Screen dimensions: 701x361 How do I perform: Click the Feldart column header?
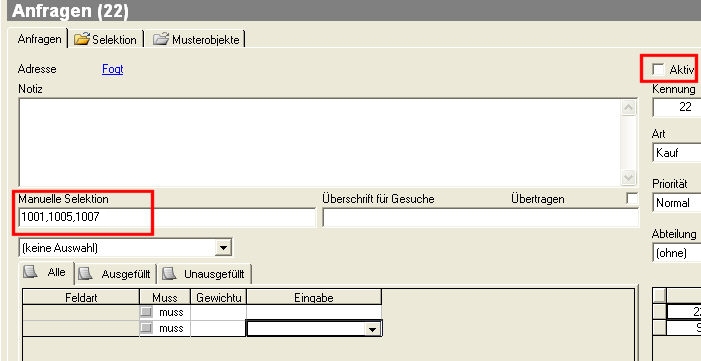click(x=81, y=297)
